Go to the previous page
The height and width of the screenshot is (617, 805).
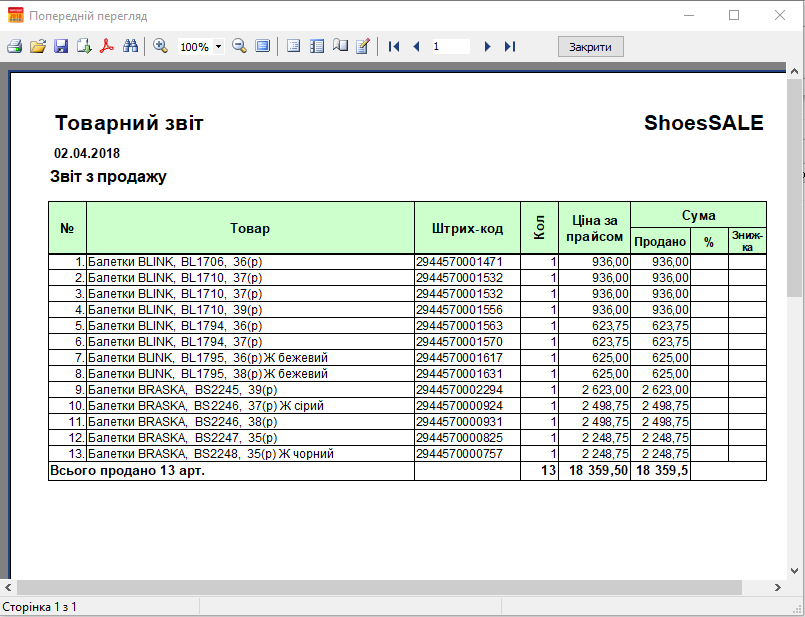pos(416,47)
